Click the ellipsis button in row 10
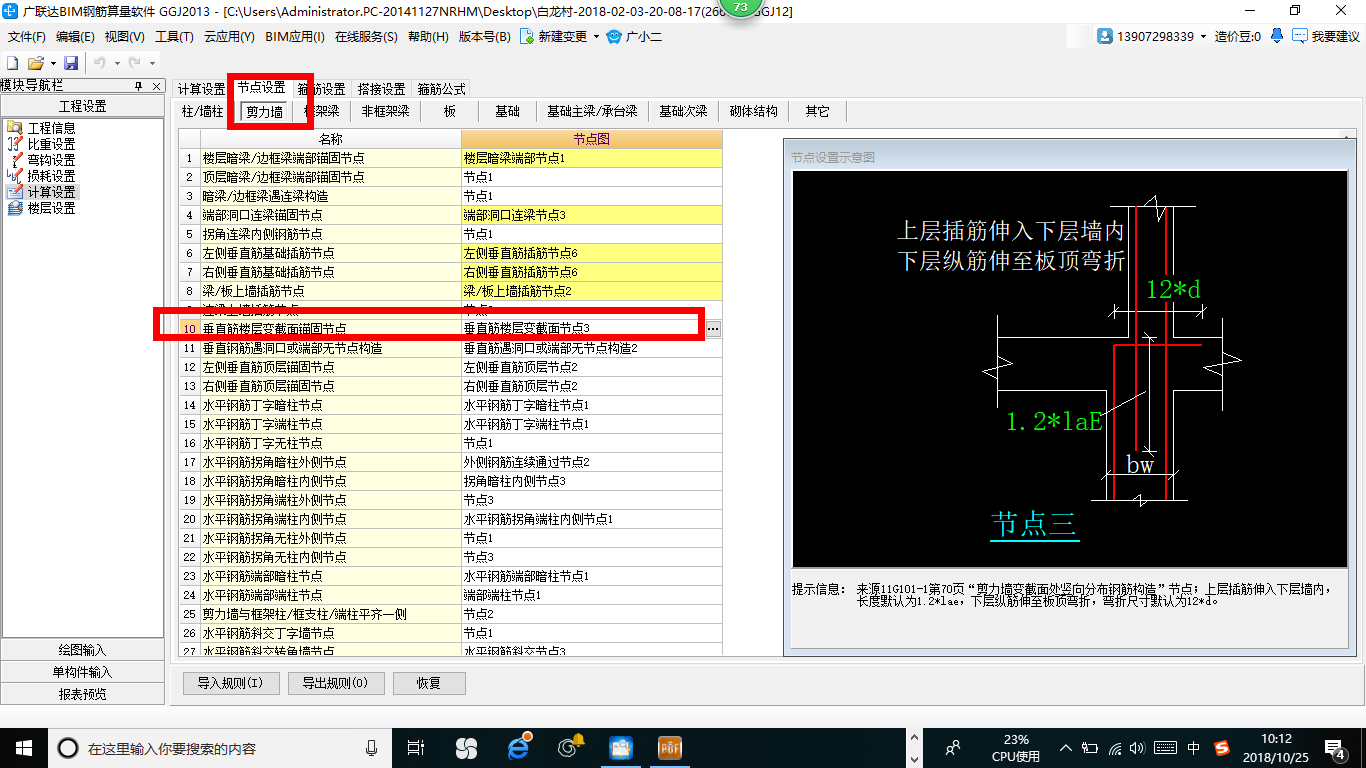The height and width of the screenshot is (768, 1366). [712, 328]
